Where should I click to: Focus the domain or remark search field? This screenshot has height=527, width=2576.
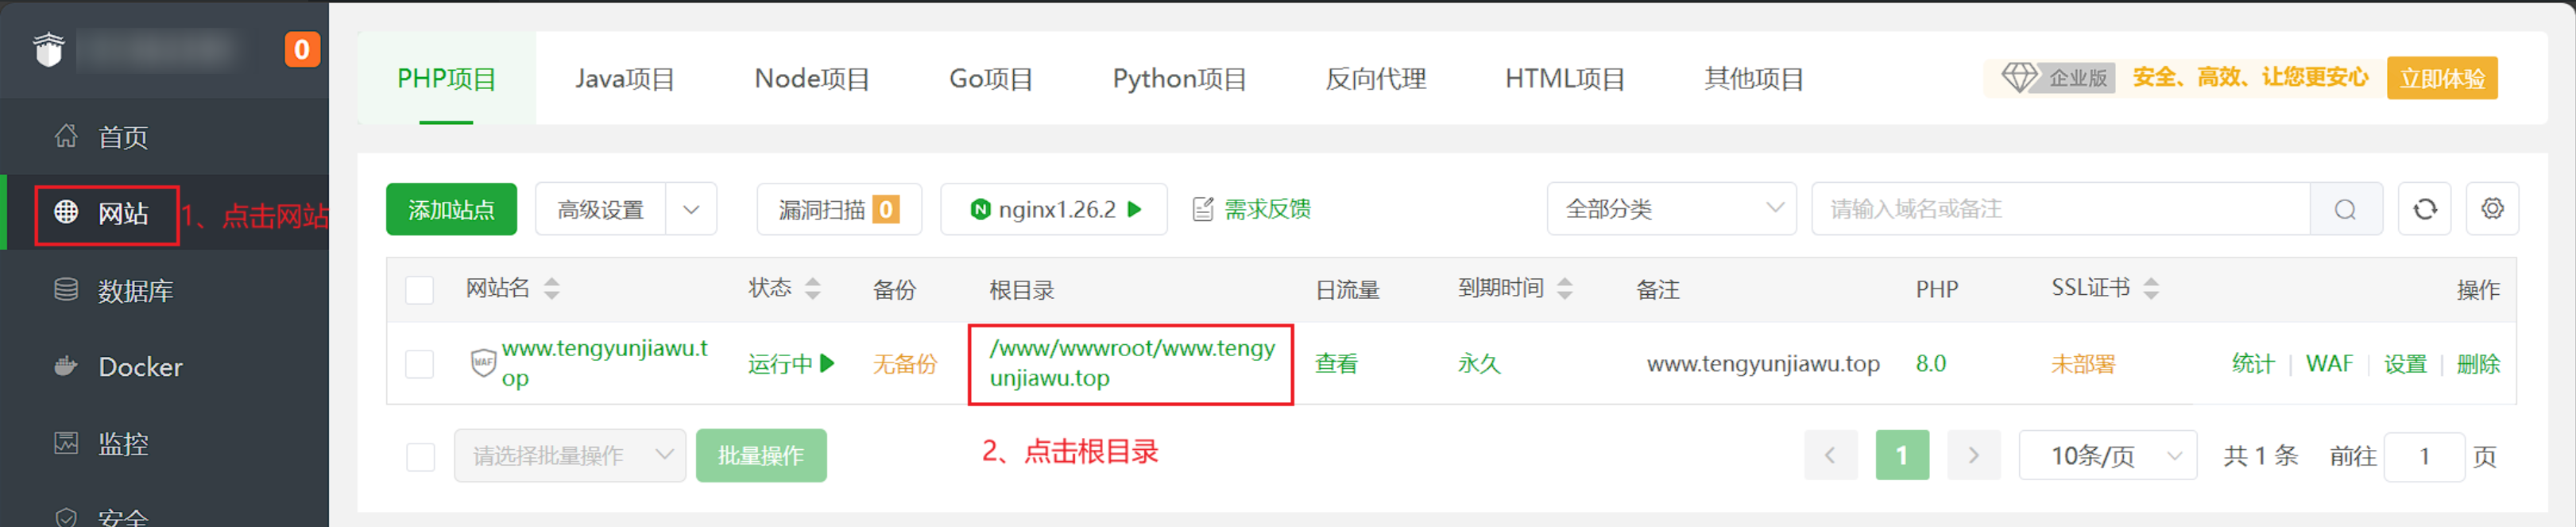click(2060, 209)
